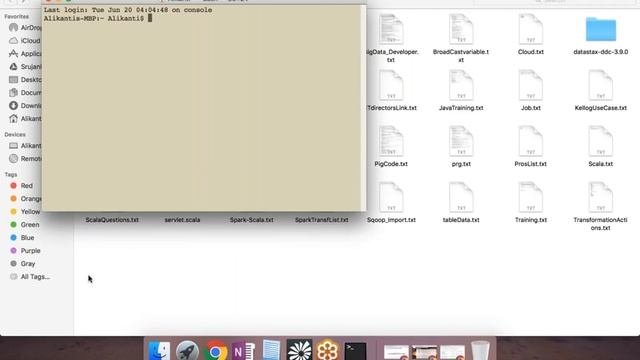Open Desktop in Finder sidebar
This screenshot has width=640, height=360.
pos(24,80)
